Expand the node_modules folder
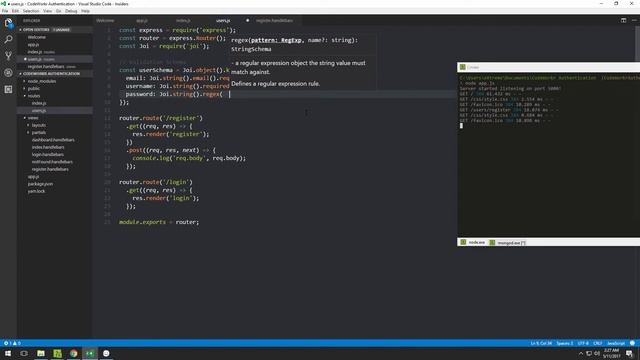 42,81
